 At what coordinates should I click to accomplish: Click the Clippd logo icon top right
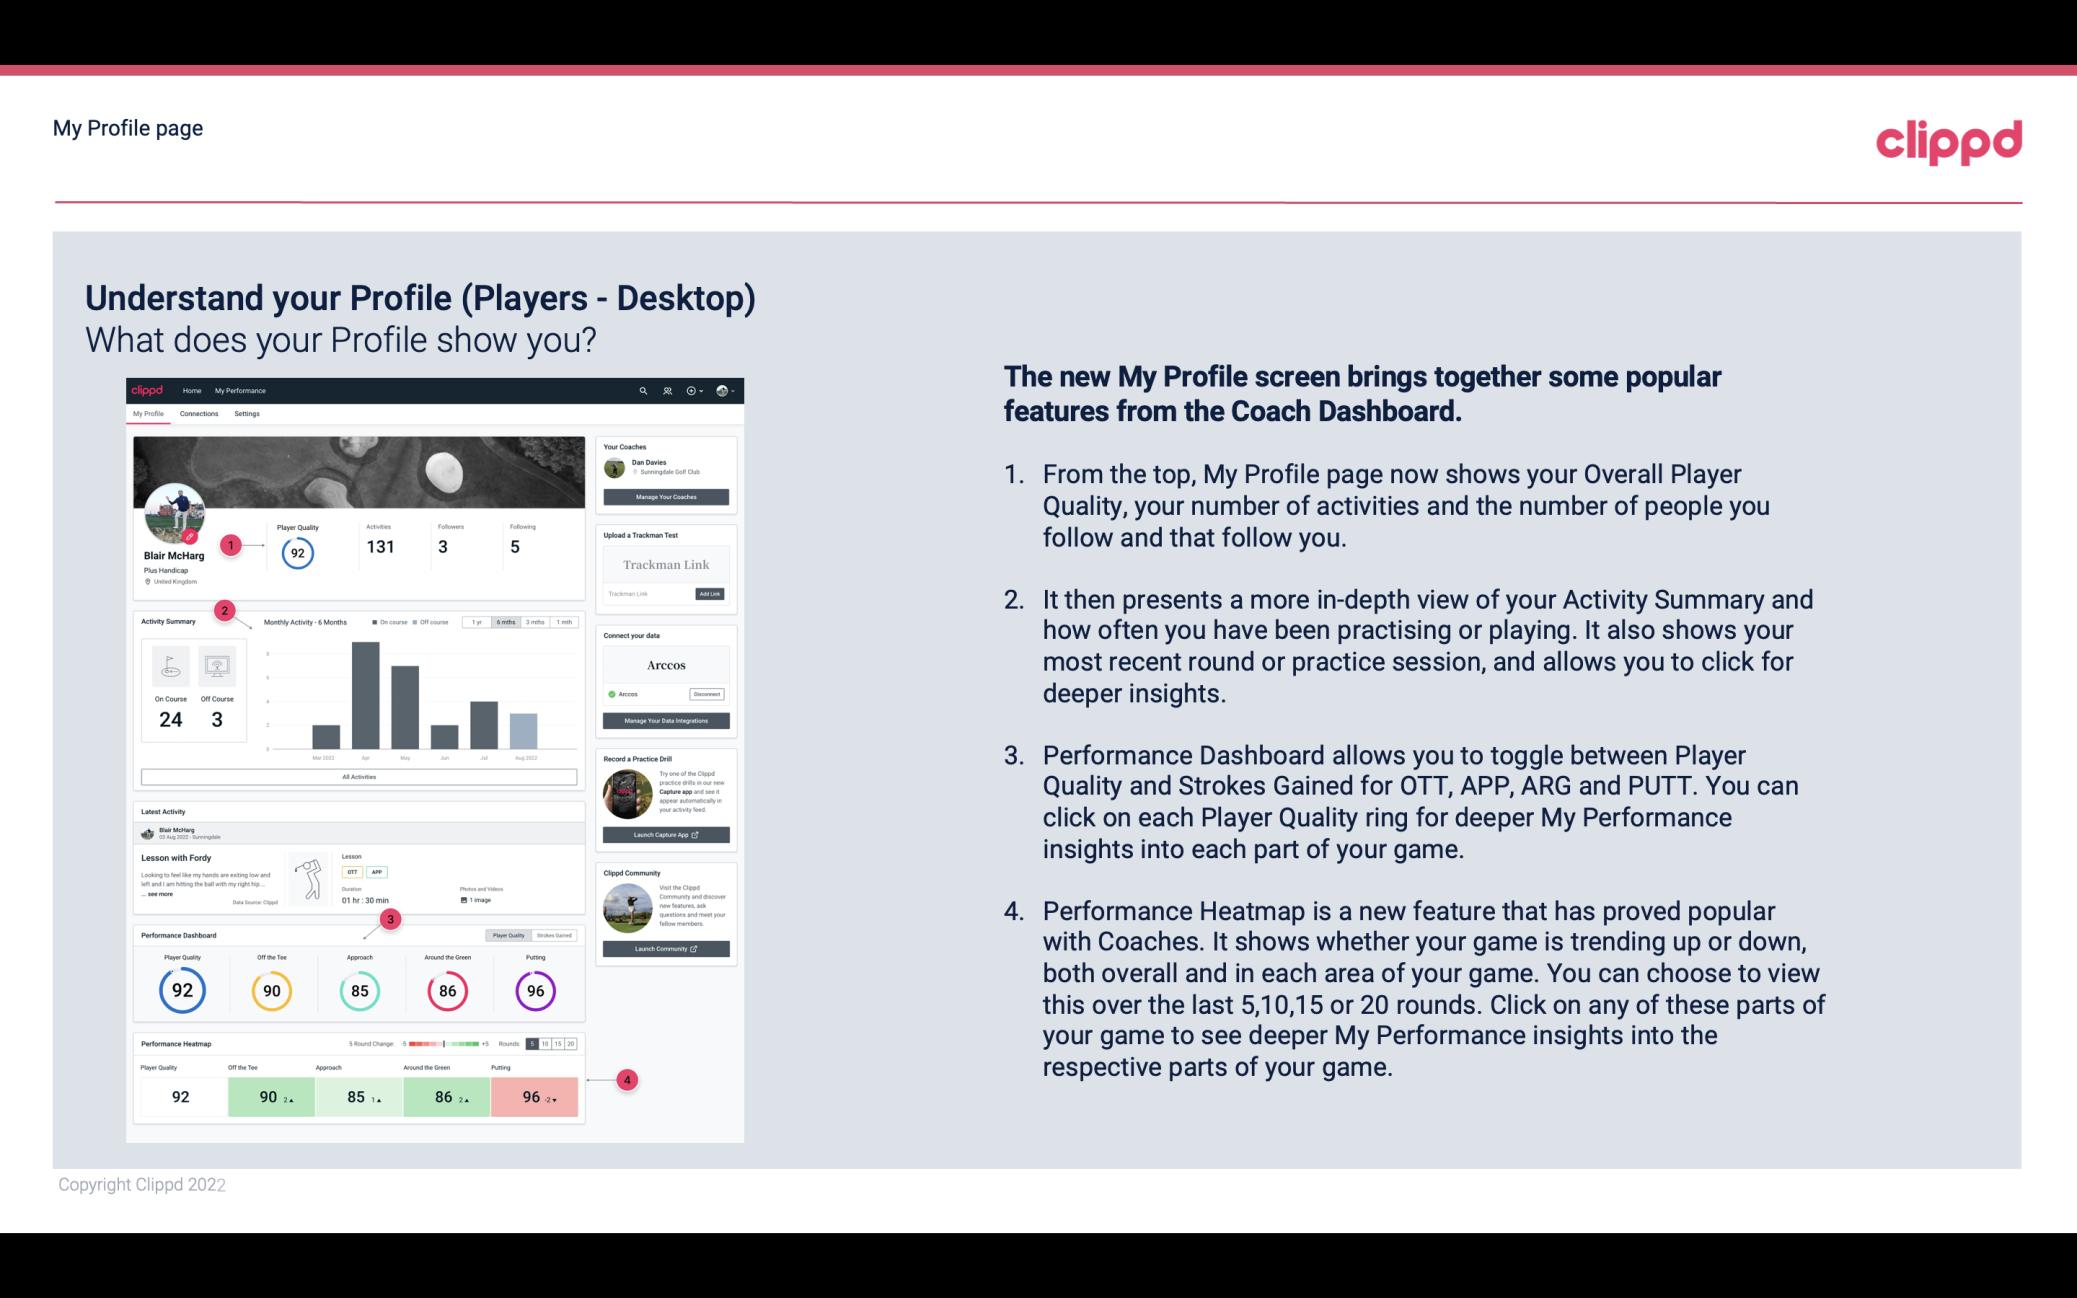tap(1947, 139)
